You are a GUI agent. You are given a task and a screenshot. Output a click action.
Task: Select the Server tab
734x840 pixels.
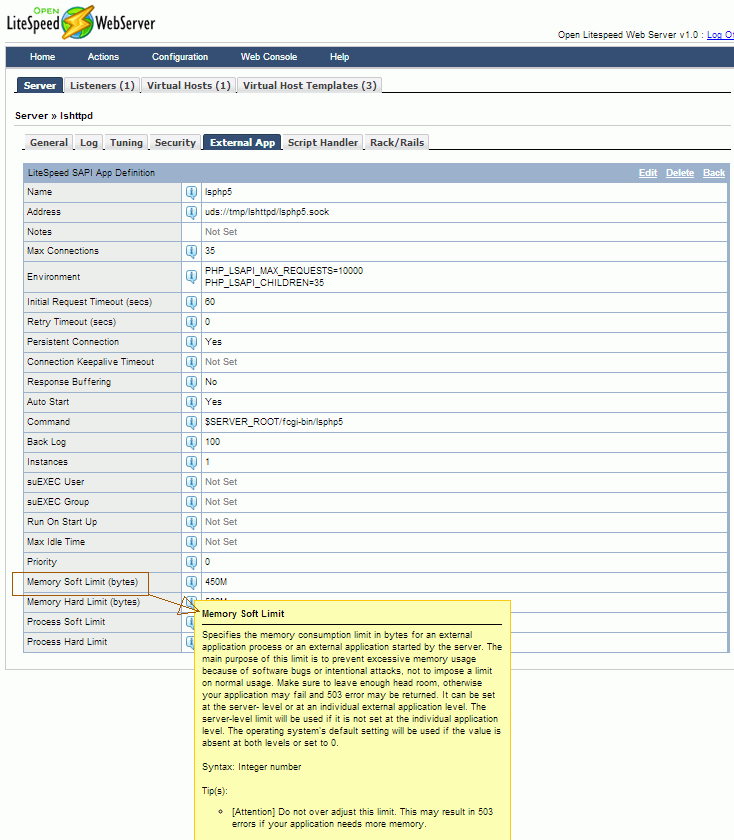[40, 85]
